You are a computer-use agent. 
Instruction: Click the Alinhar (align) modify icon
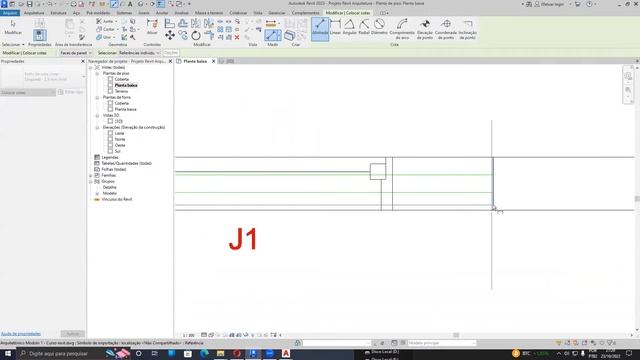(170, 23)
